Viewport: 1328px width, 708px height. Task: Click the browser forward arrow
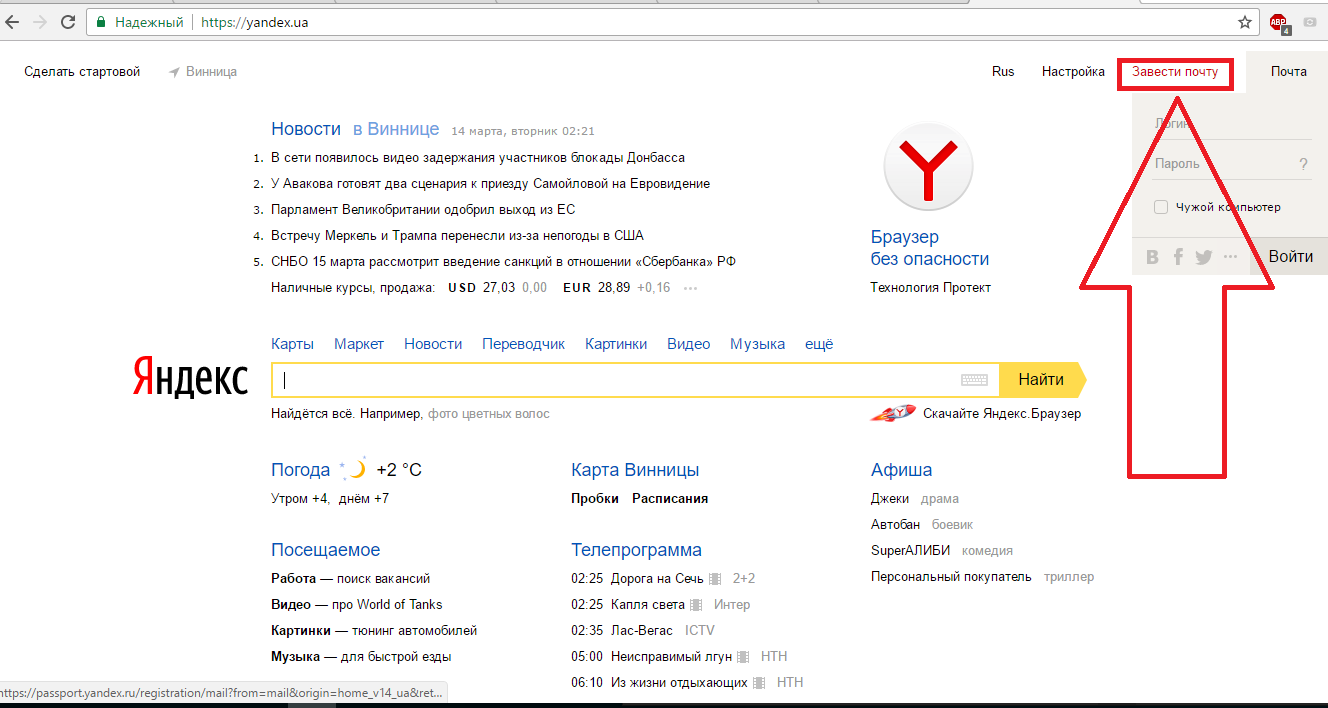[40, 21]
